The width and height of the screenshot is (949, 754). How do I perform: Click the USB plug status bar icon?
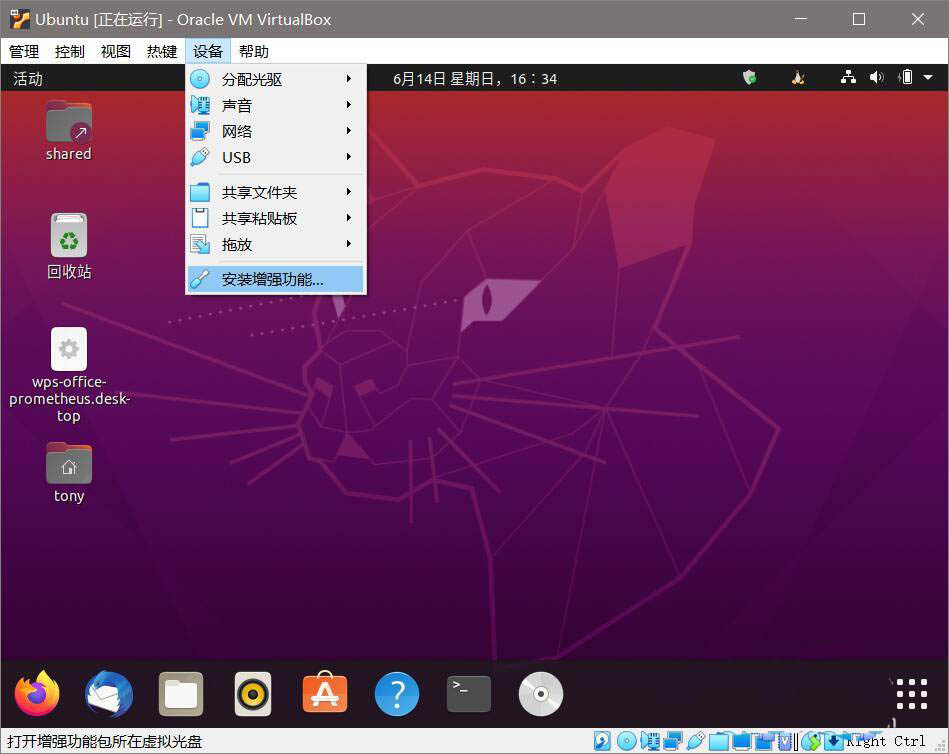[696, 741]
